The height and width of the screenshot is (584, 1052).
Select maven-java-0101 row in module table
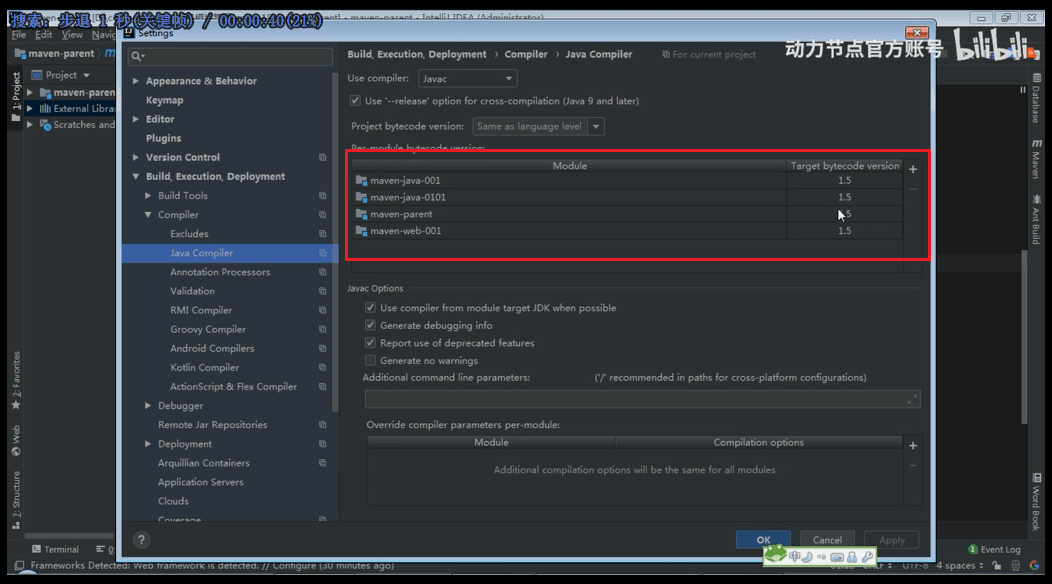627,197
